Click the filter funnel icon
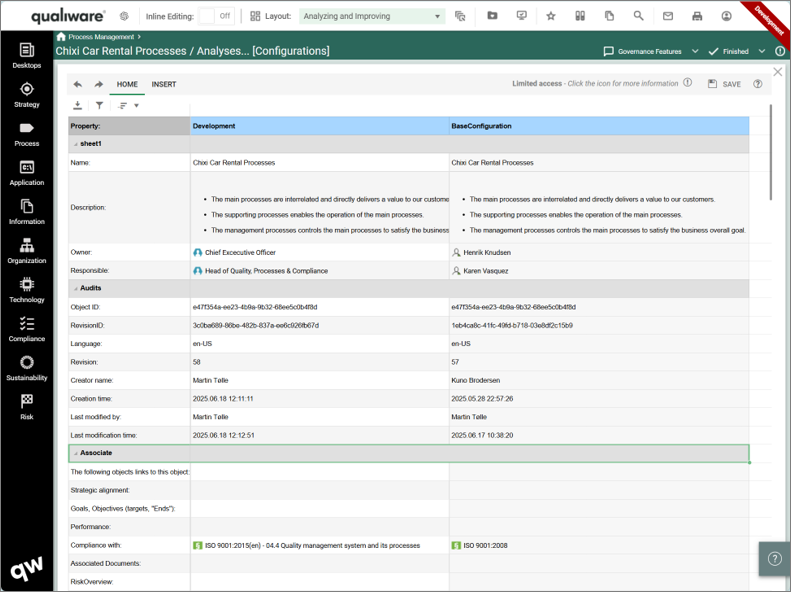Screen dimensions: 791x592 coord(99,105)
